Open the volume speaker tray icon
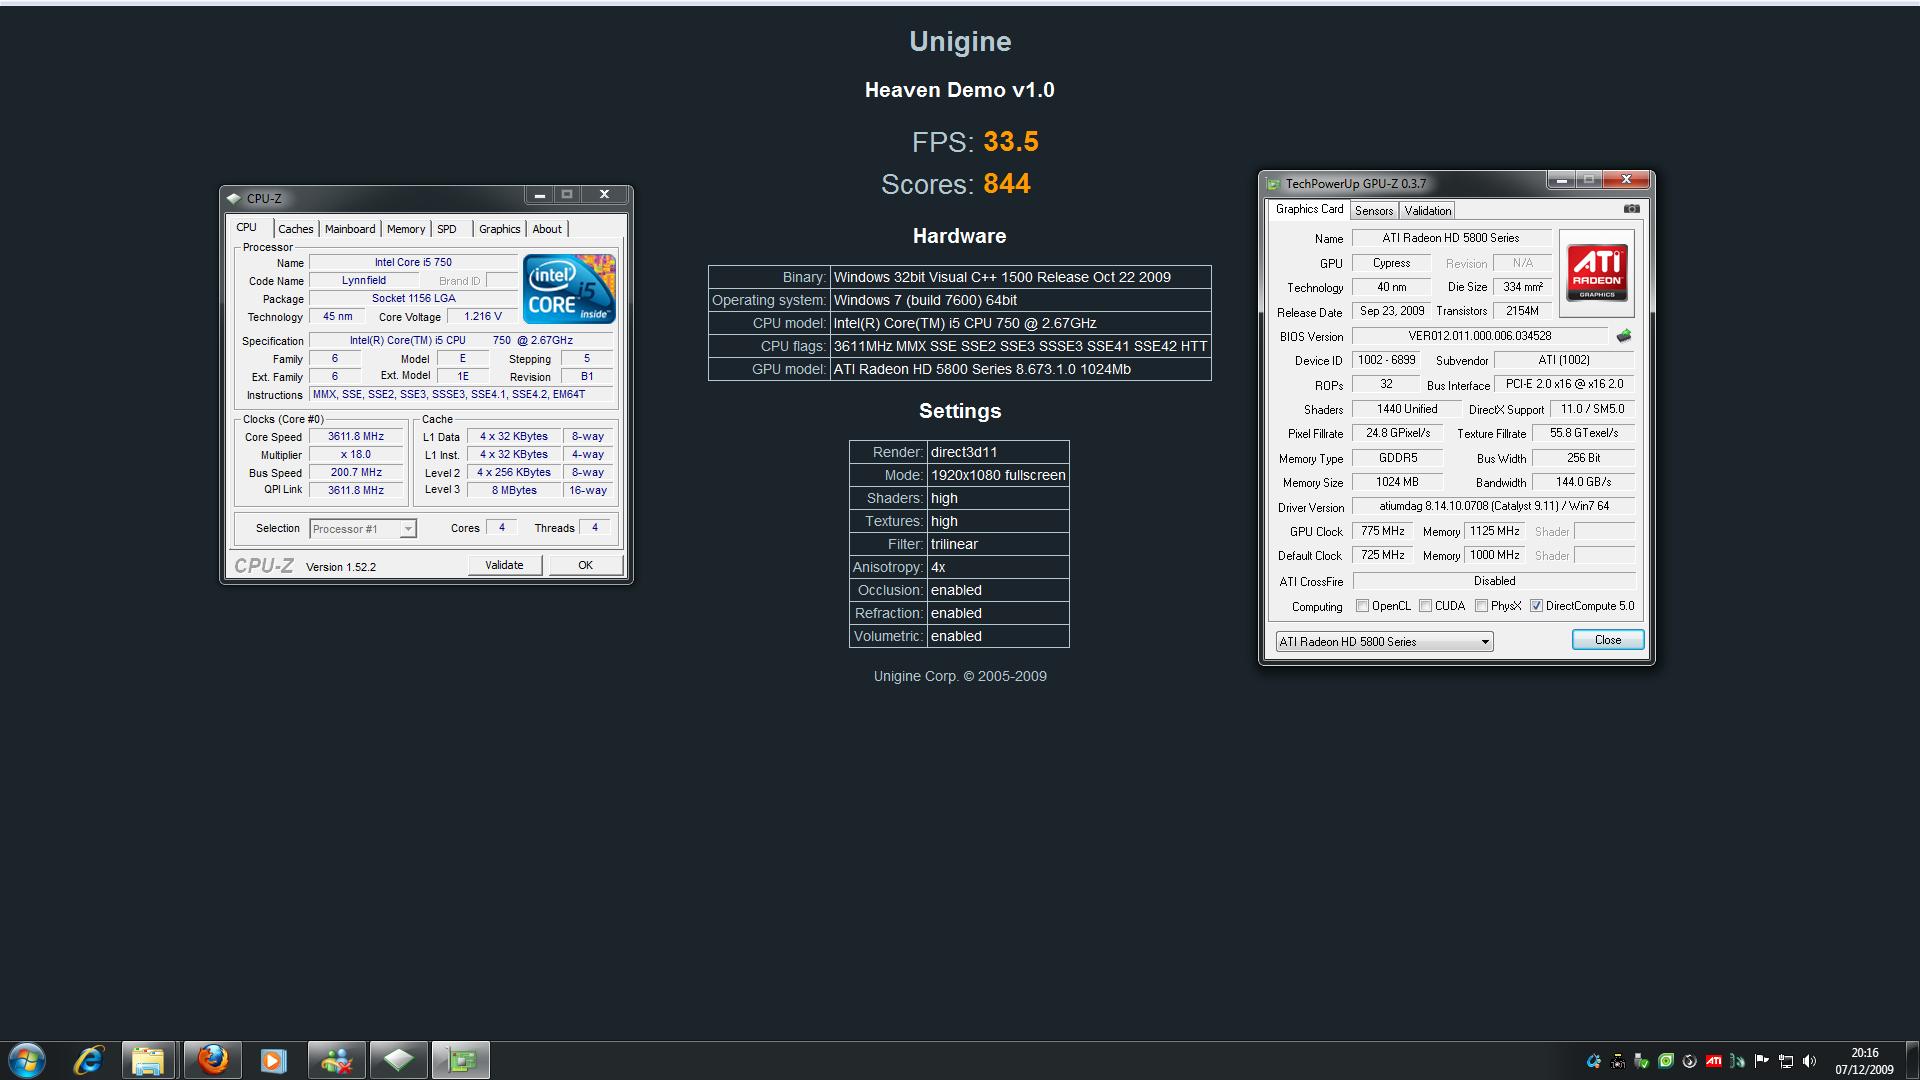1920x1080 pixels. pos(1809,1061)
